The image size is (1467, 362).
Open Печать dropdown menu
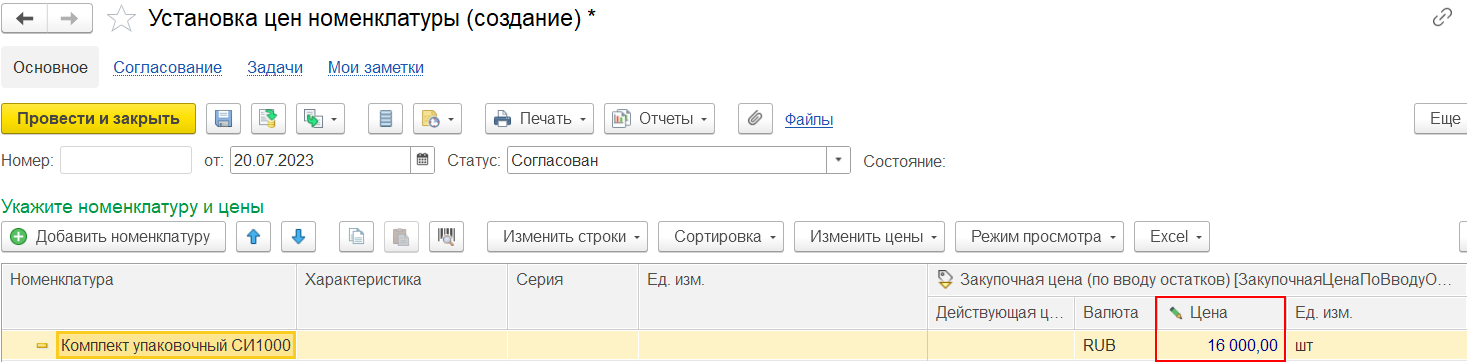click(540, 119)
